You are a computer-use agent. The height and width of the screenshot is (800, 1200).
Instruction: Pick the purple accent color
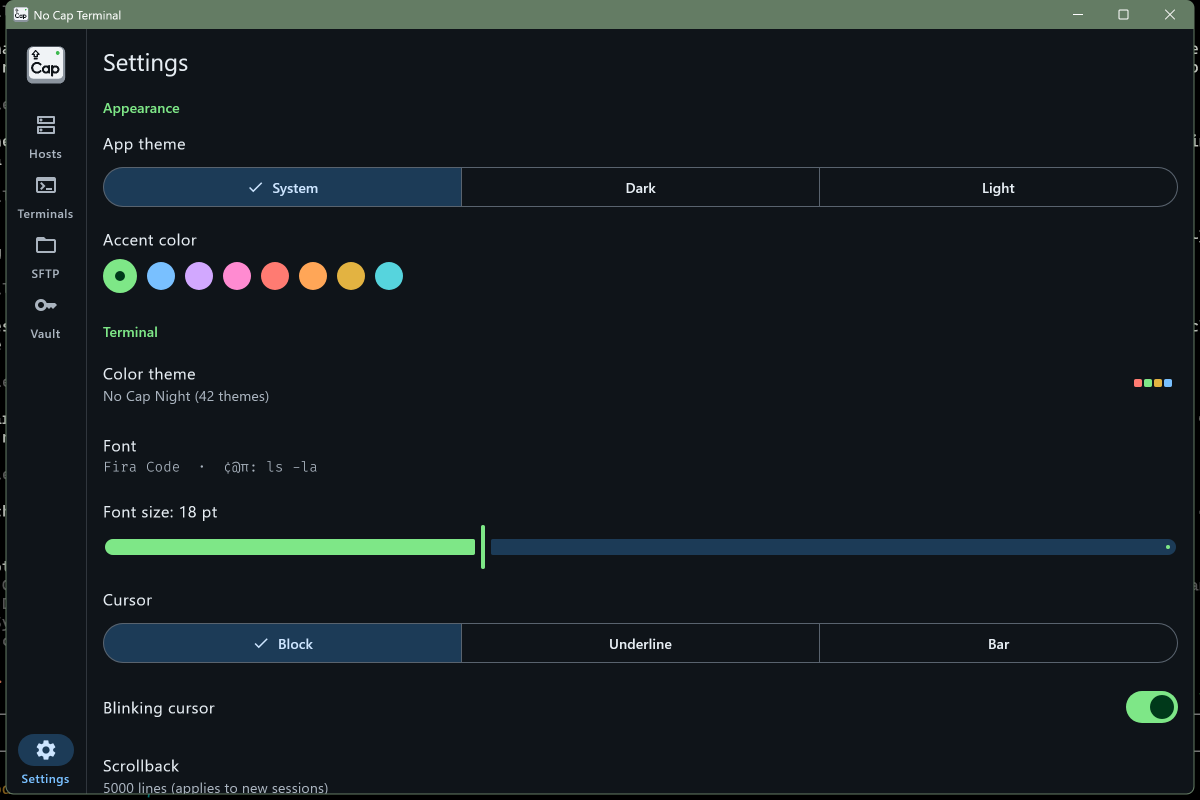click(x=199, y=276)
